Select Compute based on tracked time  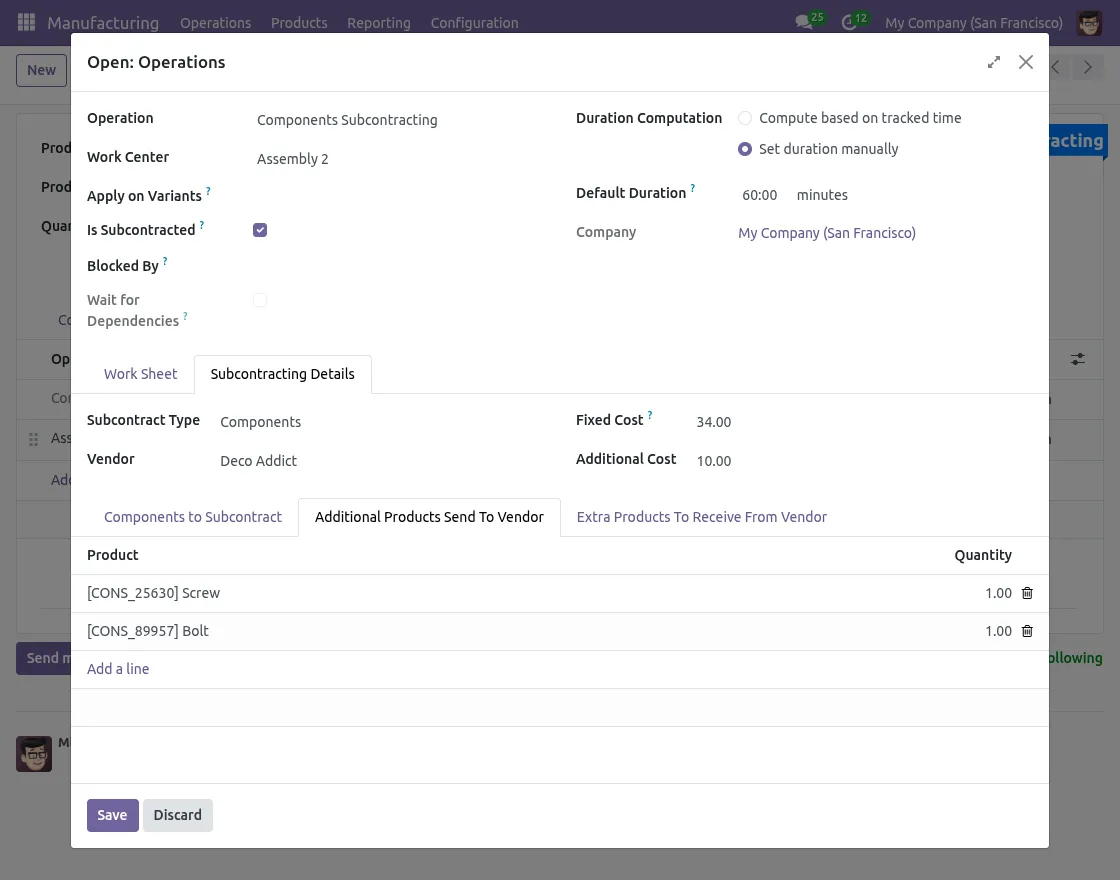(745, 117)
